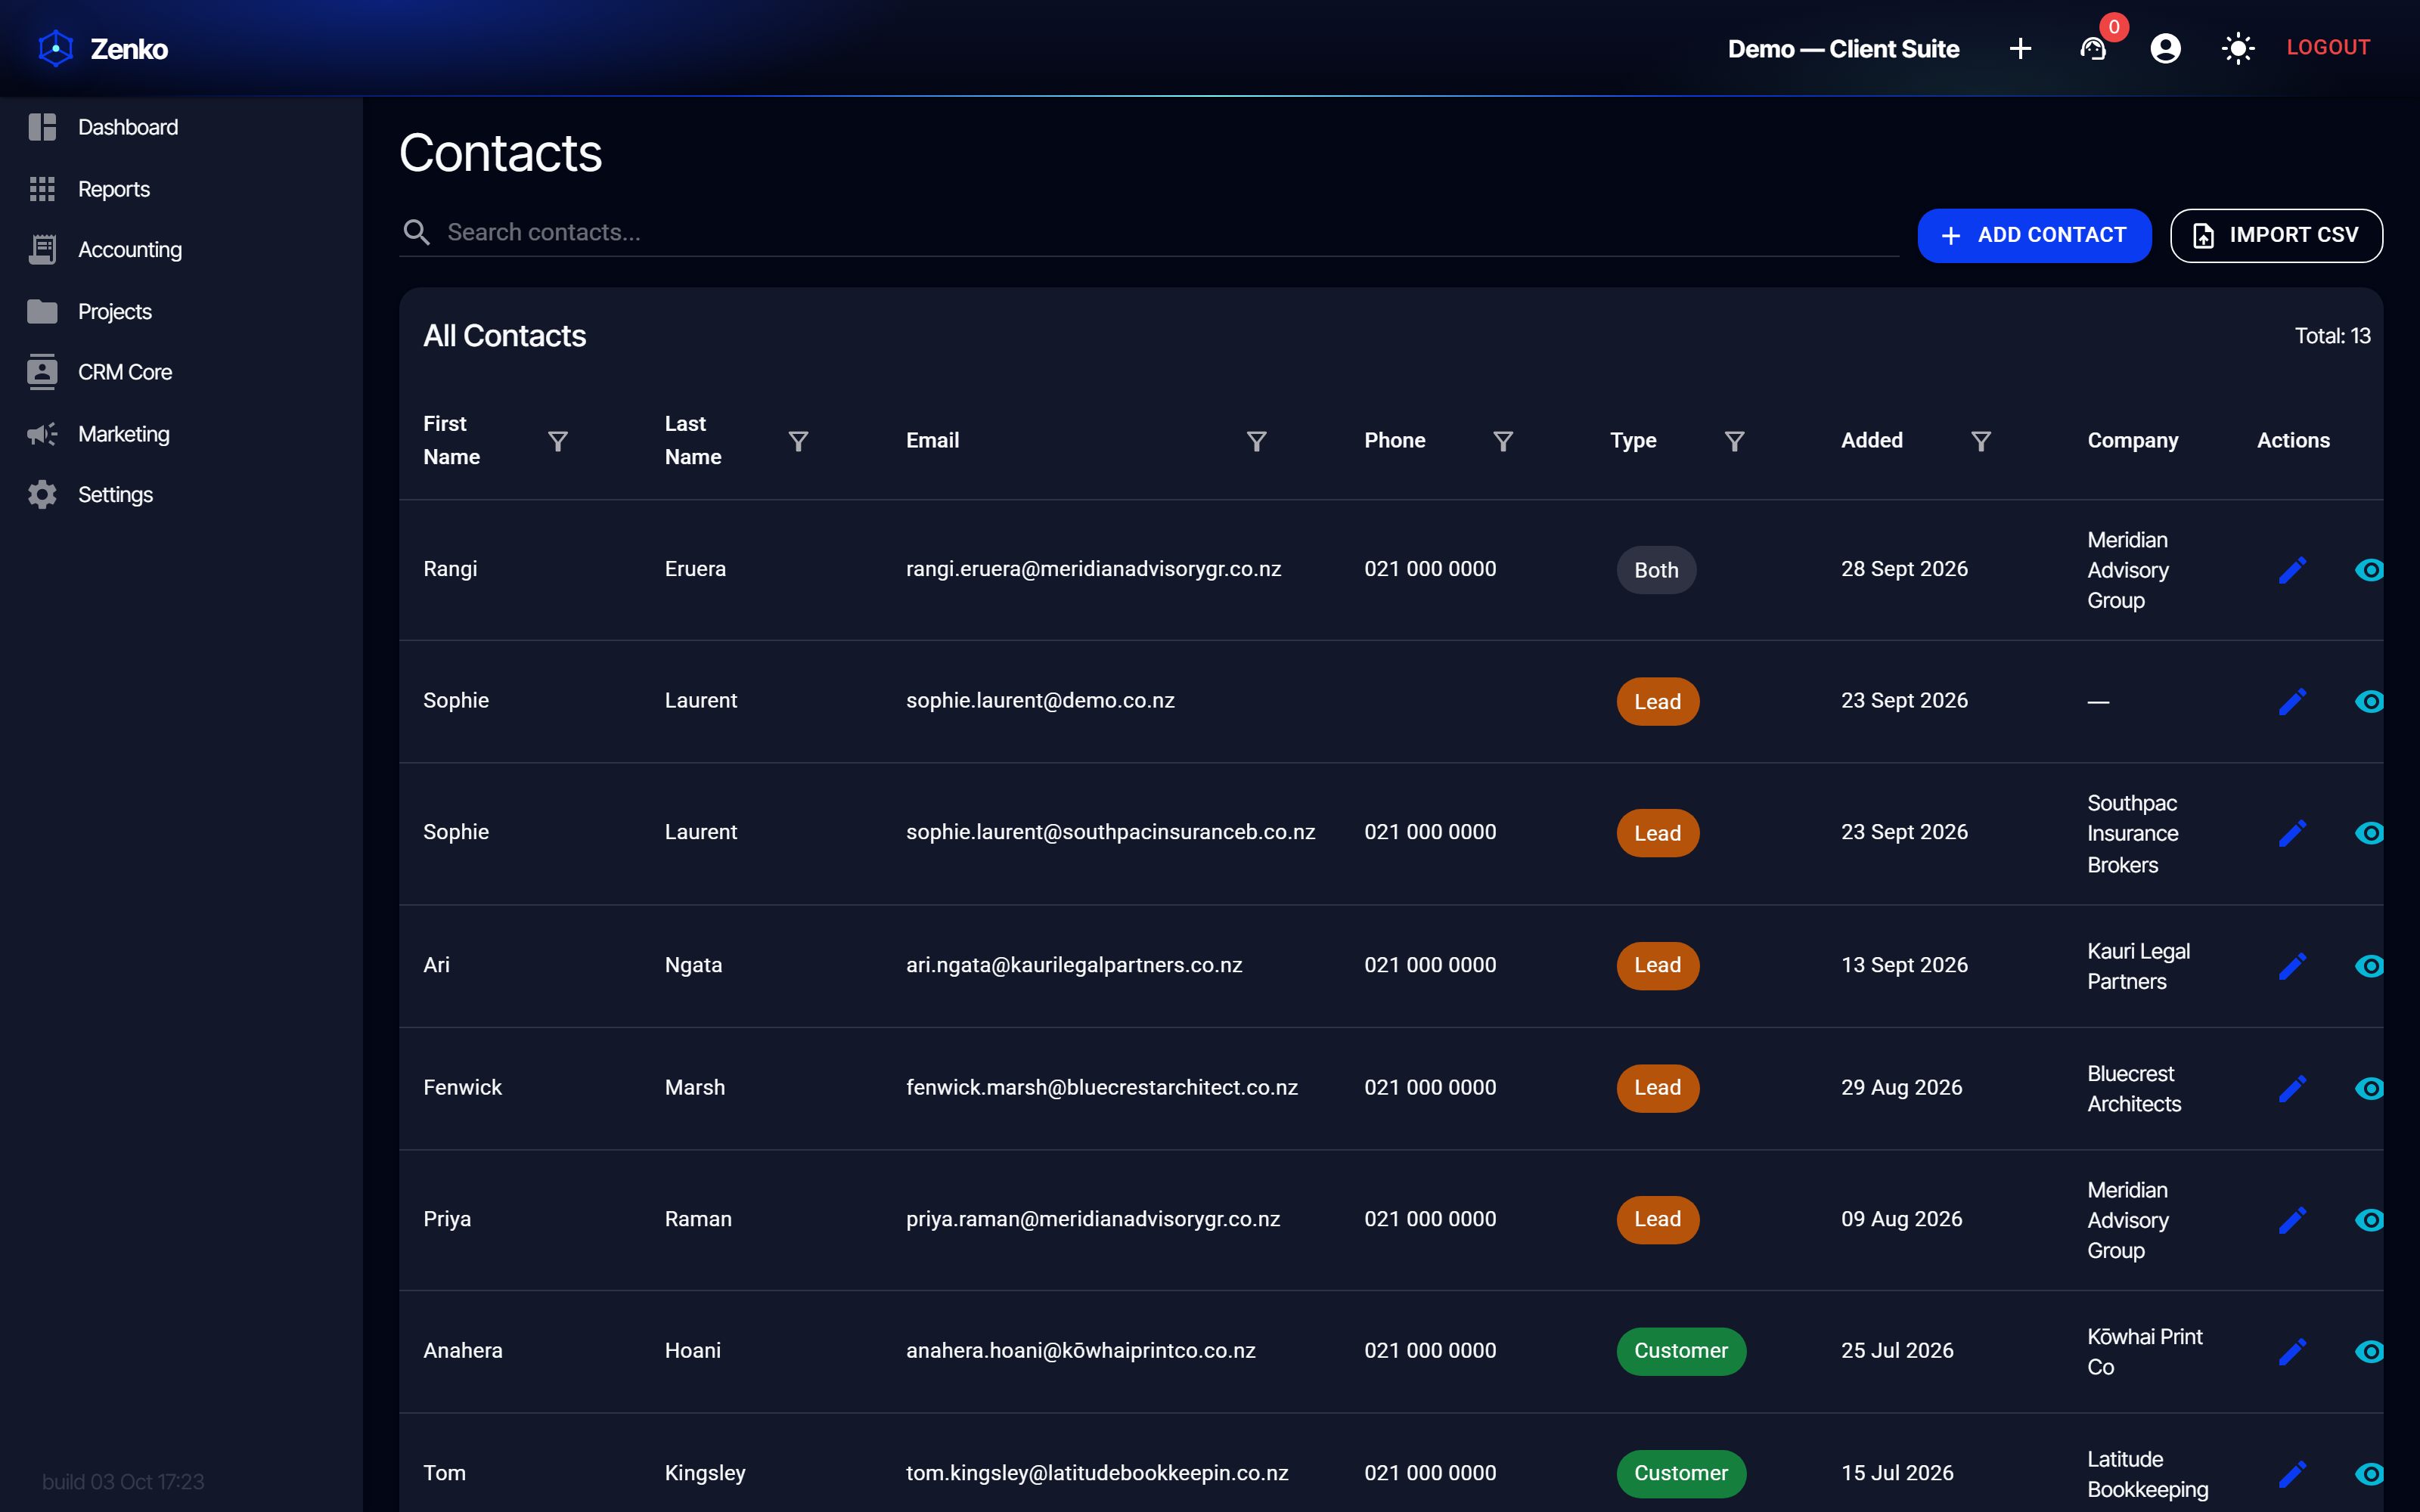Edit Priya Raman with pencil icon
The width and height of the screenshot is (2420, 1512).
pos(2292,1220)
